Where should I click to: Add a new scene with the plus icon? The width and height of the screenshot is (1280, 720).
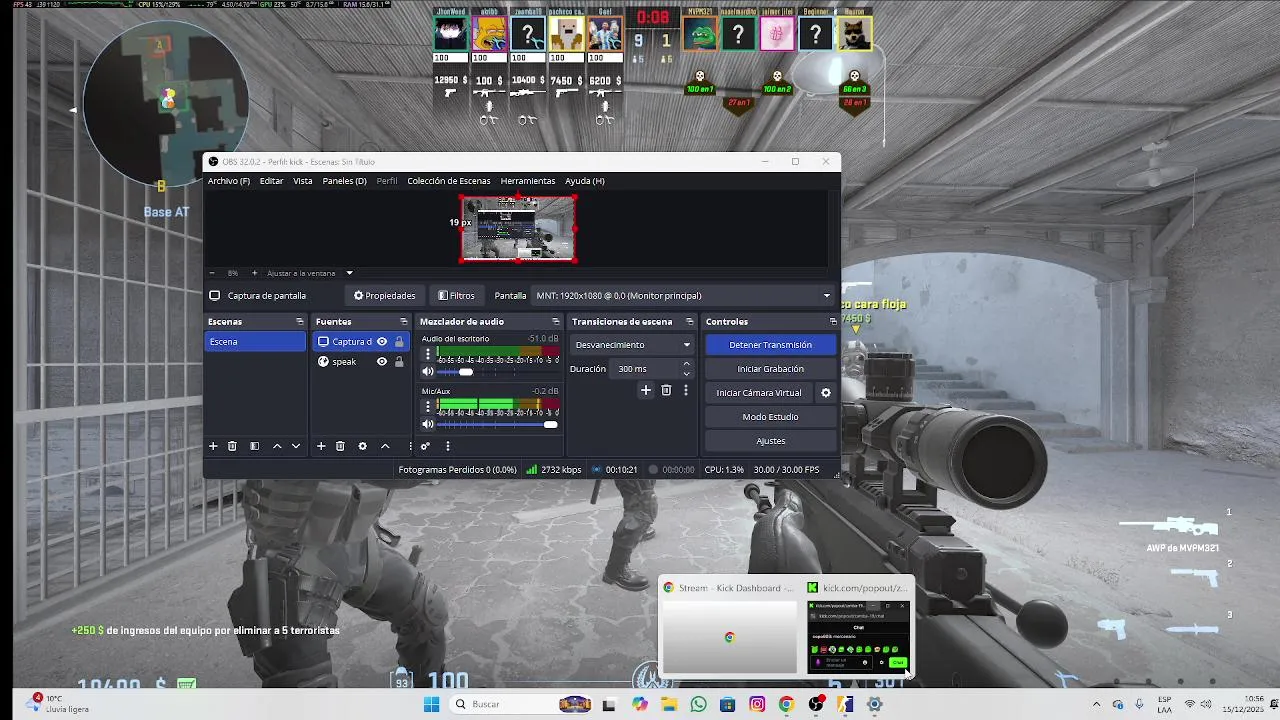point(213,446)
